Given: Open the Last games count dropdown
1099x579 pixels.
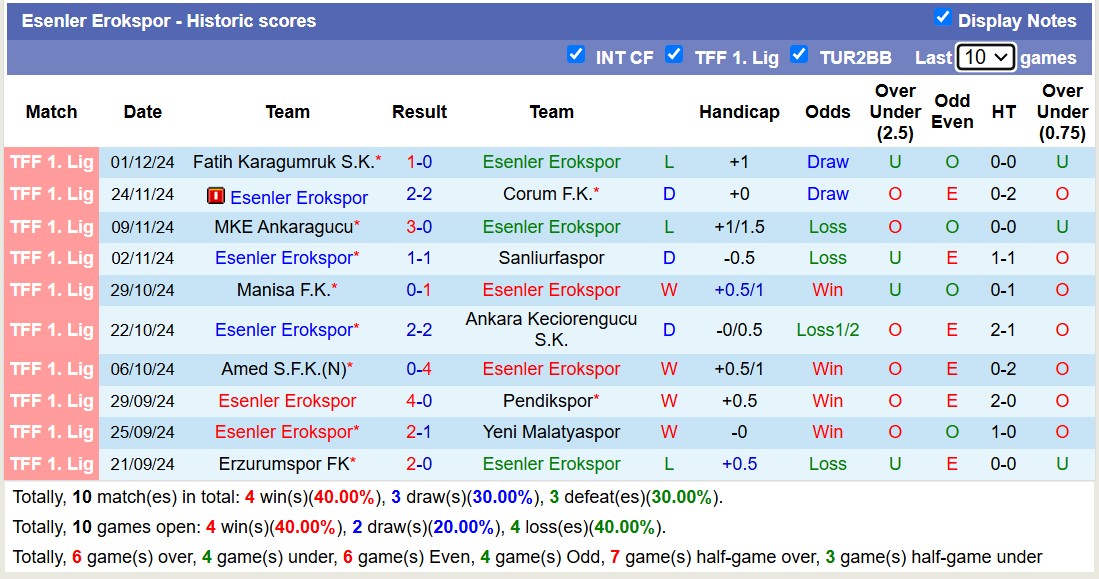Looking at the screenshot, I should click(x=986, y=57).
